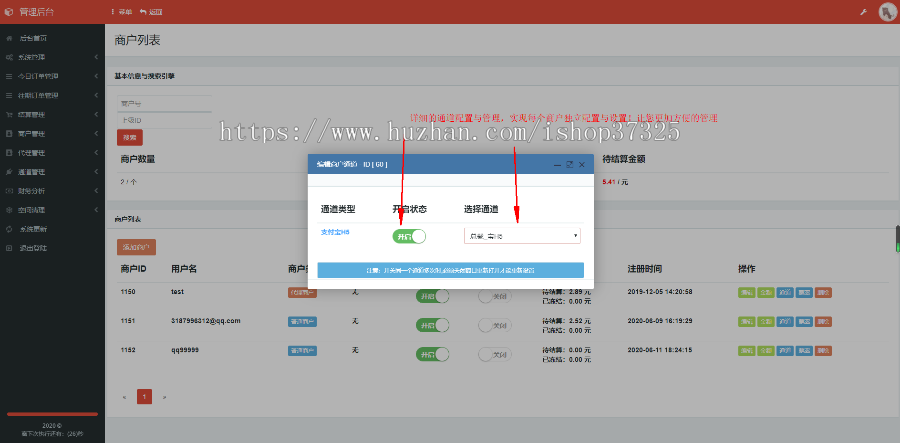Expand 结算管理 using its chevron
This screenshot has height=443, width=900.
(96, 115)
